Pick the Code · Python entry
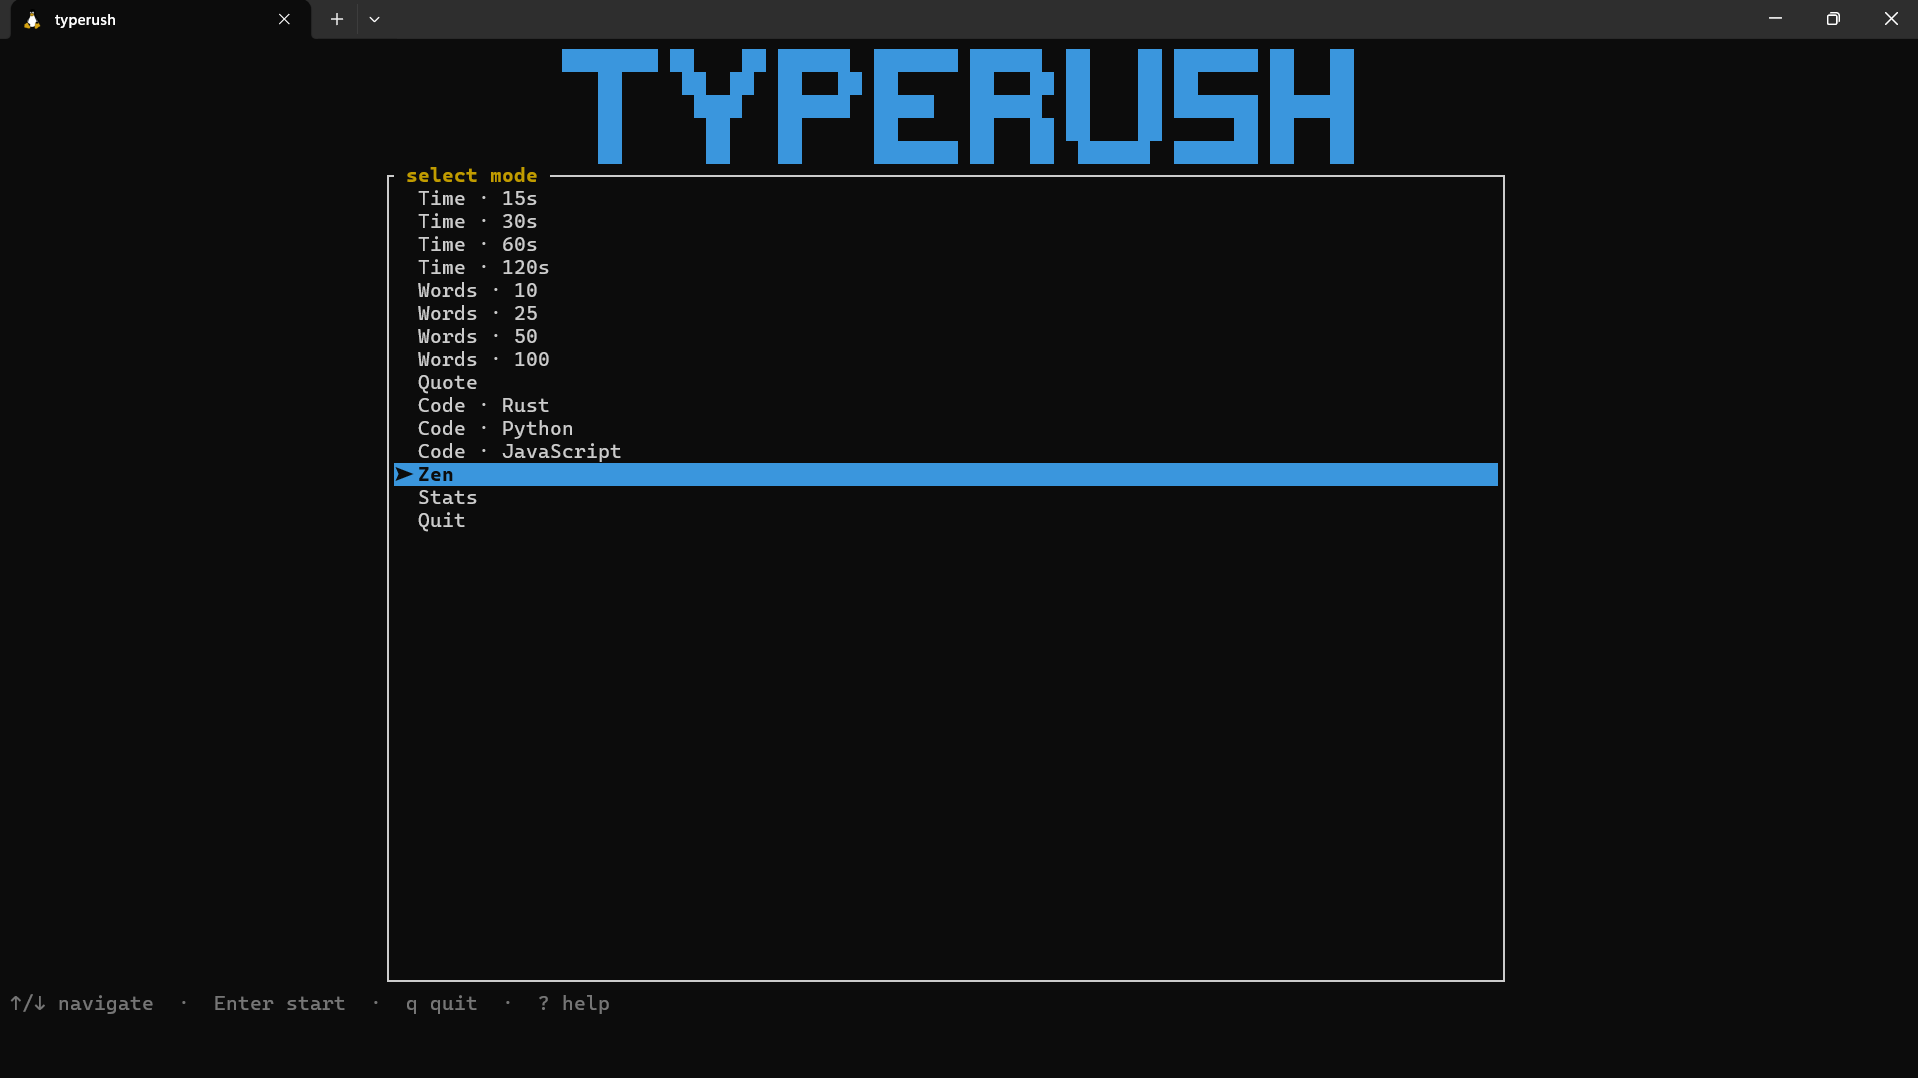Image resolution: width=1918 pixels, height=1078 pixels. (x=495, y=428)
